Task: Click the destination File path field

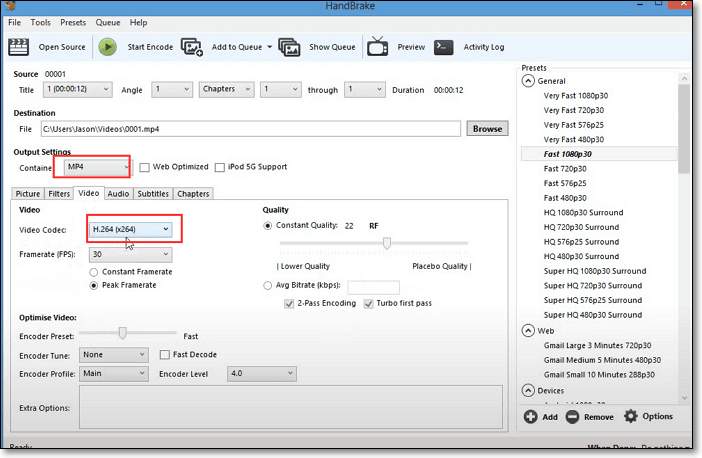Action: pos(251,129)
